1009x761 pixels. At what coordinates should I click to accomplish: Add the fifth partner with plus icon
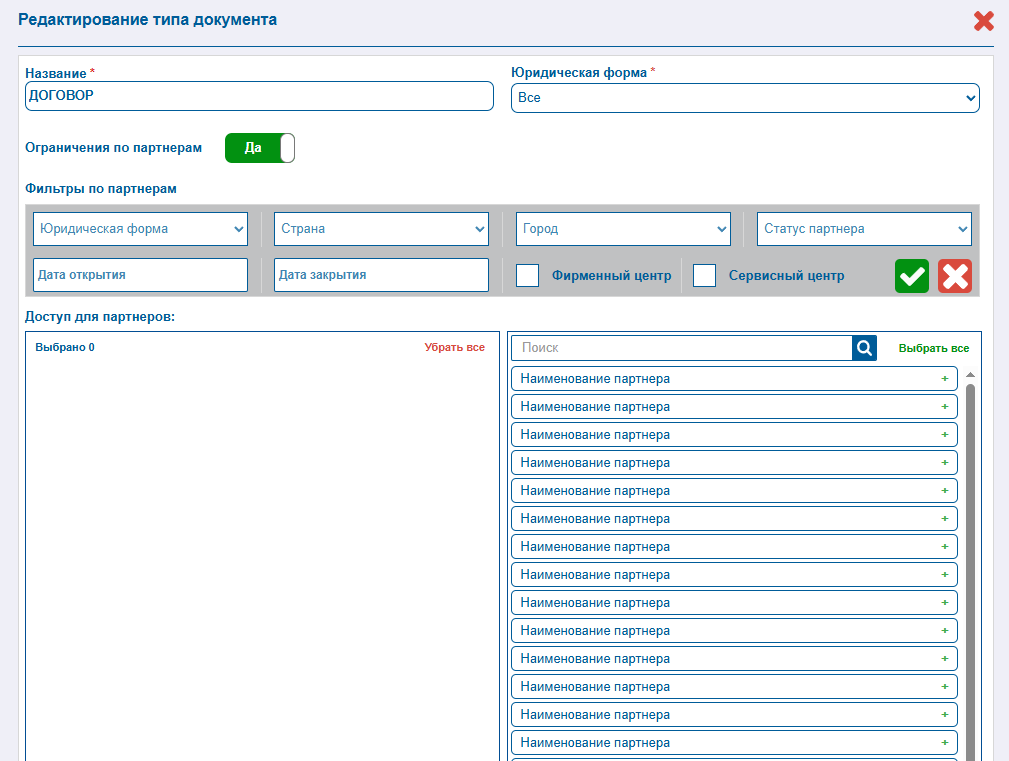tap(945, 491)
